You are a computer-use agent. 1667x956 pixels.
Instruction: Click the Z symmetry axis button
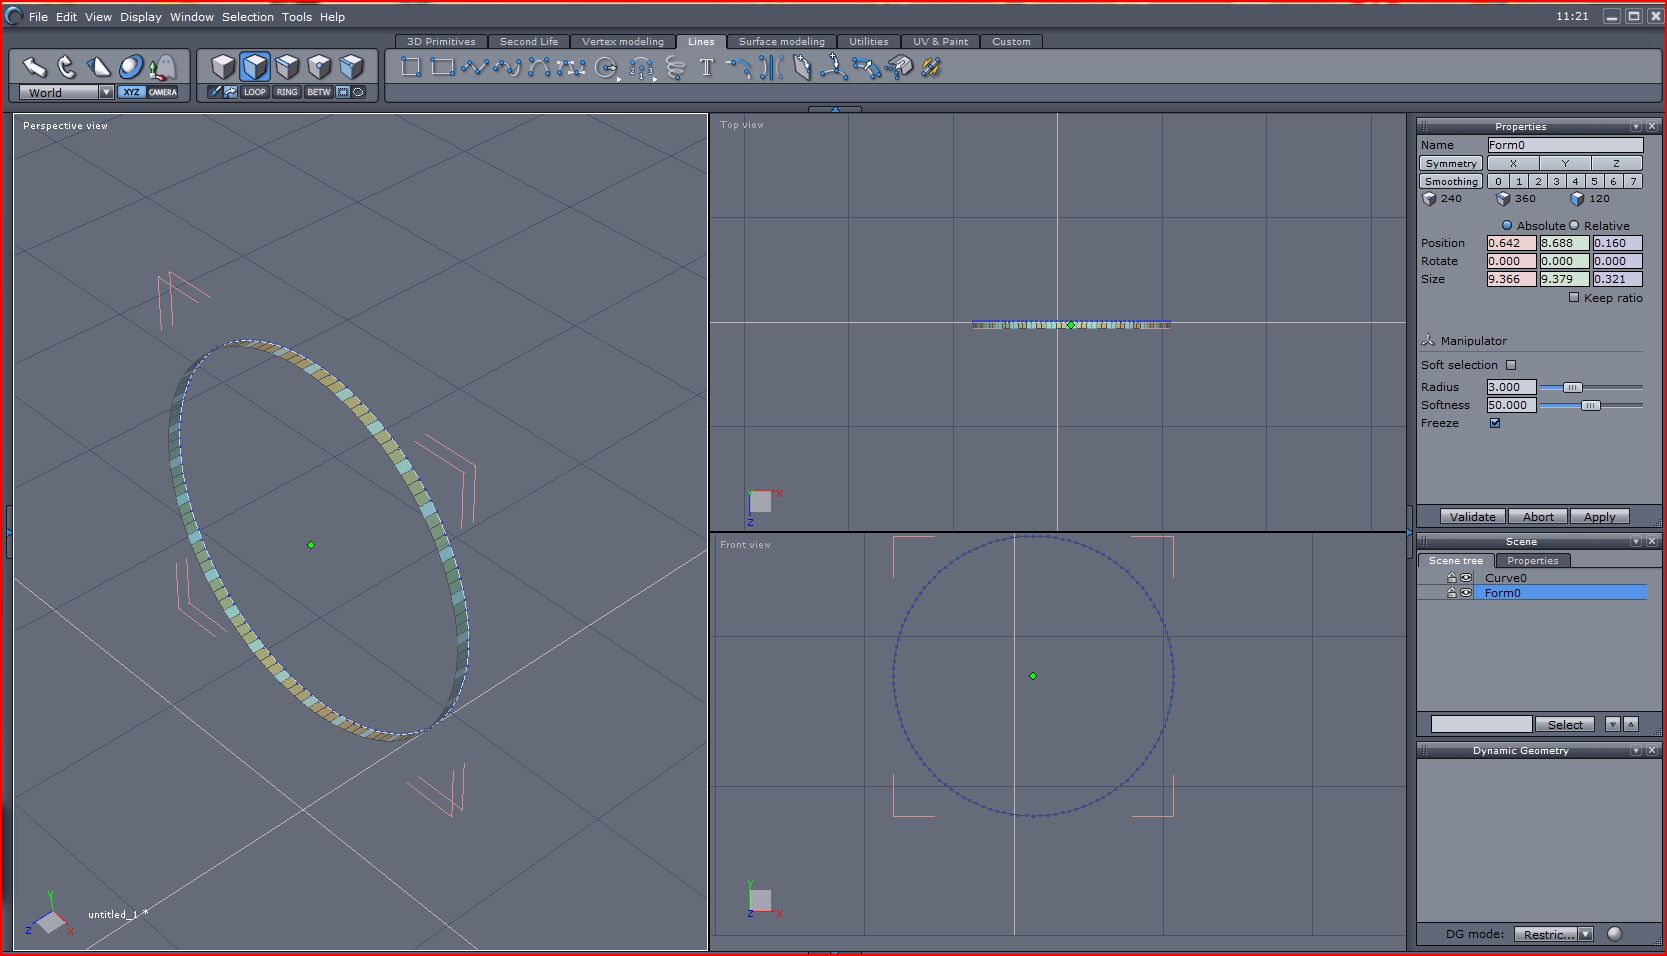1616,163
